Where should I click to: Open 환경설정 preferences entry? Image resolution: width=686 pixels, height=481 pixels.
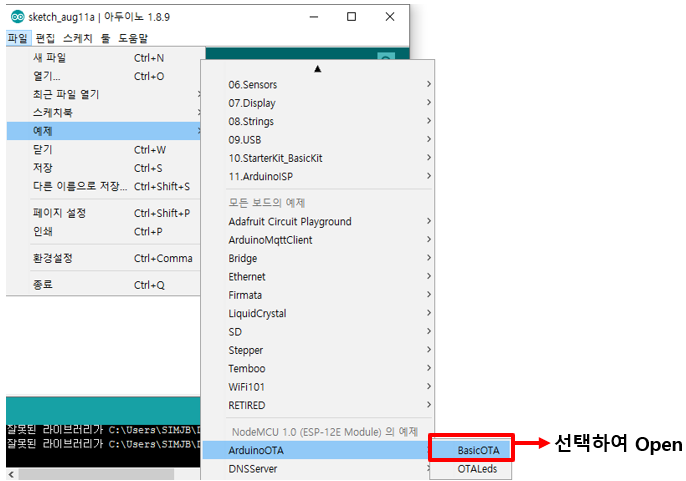pyautogui.click(x=104, y=258)
